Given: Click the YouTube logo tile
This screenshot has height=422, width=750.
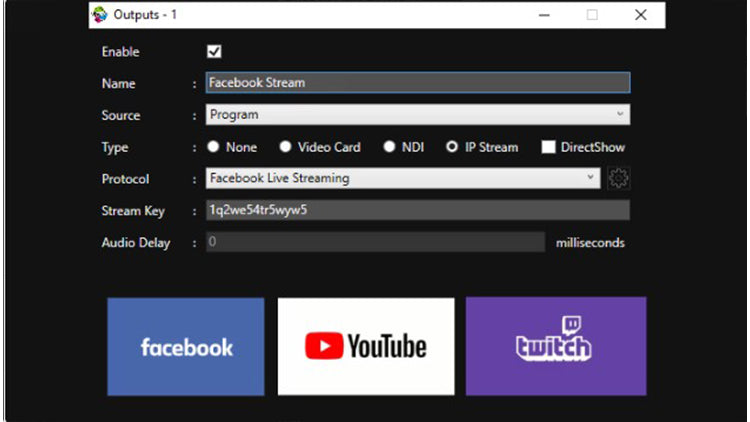Looking at the screenshot, I should [366, 346].
